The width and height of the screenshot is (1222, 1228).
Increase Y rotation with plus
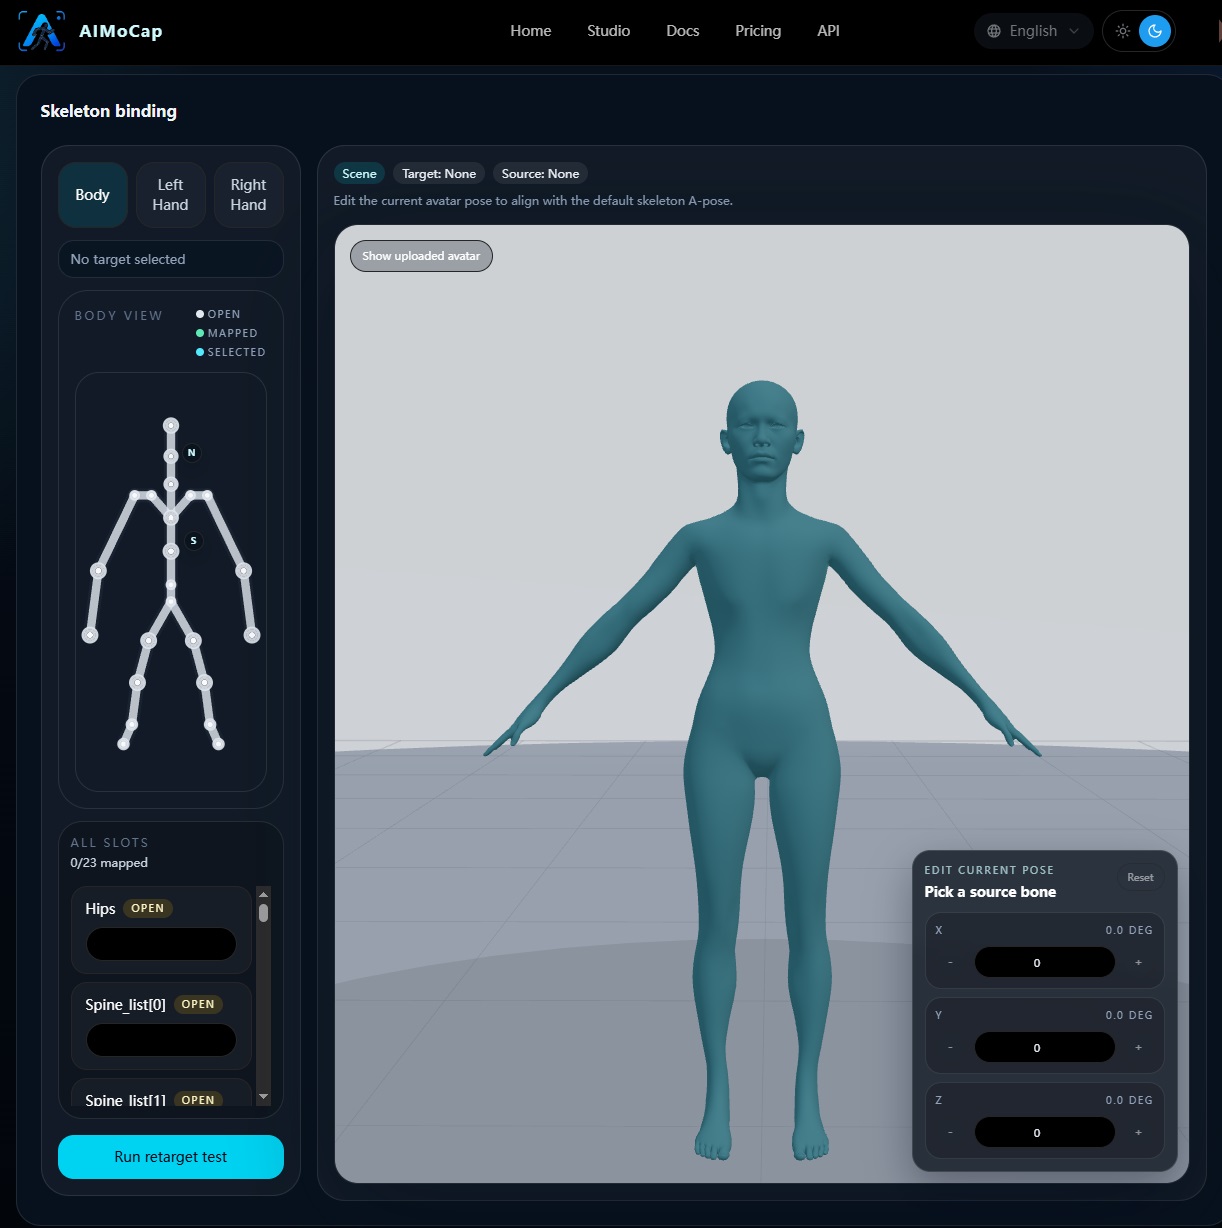1138,1048
